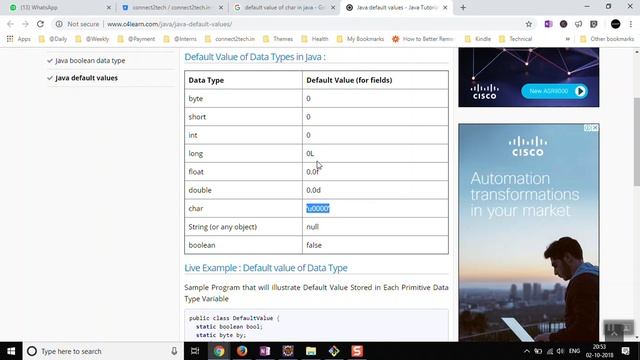Open the Technical bookmark folder

[x=516, y=39]
